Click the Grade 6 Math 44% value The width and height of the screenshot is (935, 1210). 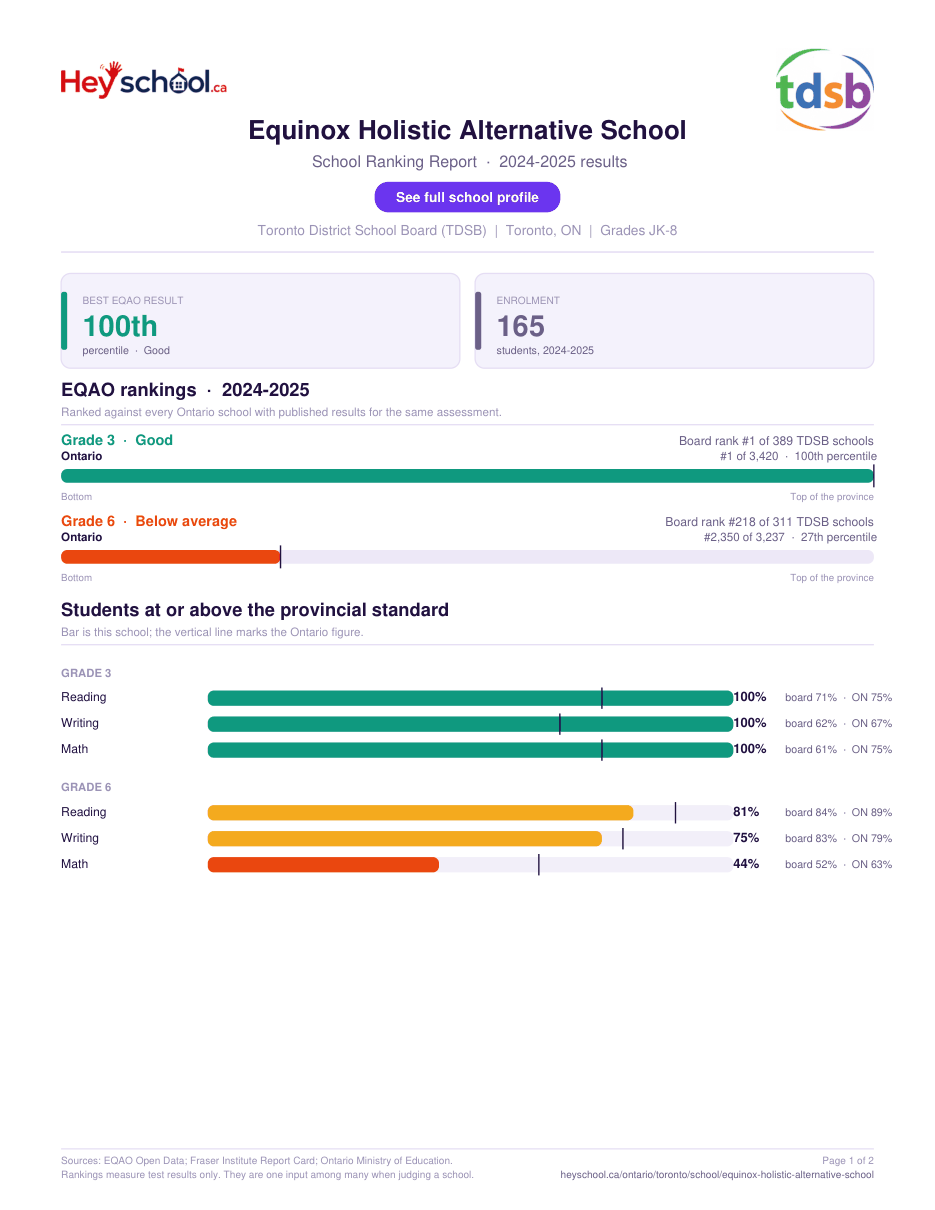[746, 864]
